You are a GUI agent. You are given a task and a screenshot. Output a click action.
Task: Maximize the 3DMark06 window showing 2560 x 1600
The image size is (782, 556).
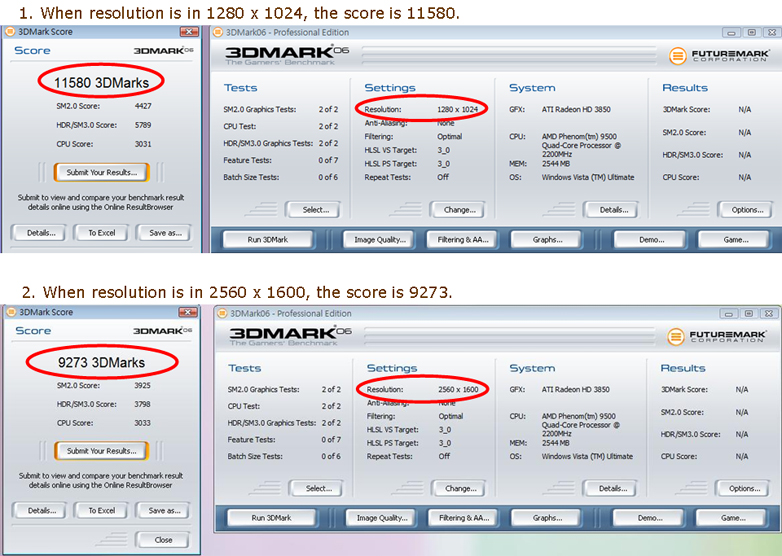pyautogui.click(x=749, y=314)
